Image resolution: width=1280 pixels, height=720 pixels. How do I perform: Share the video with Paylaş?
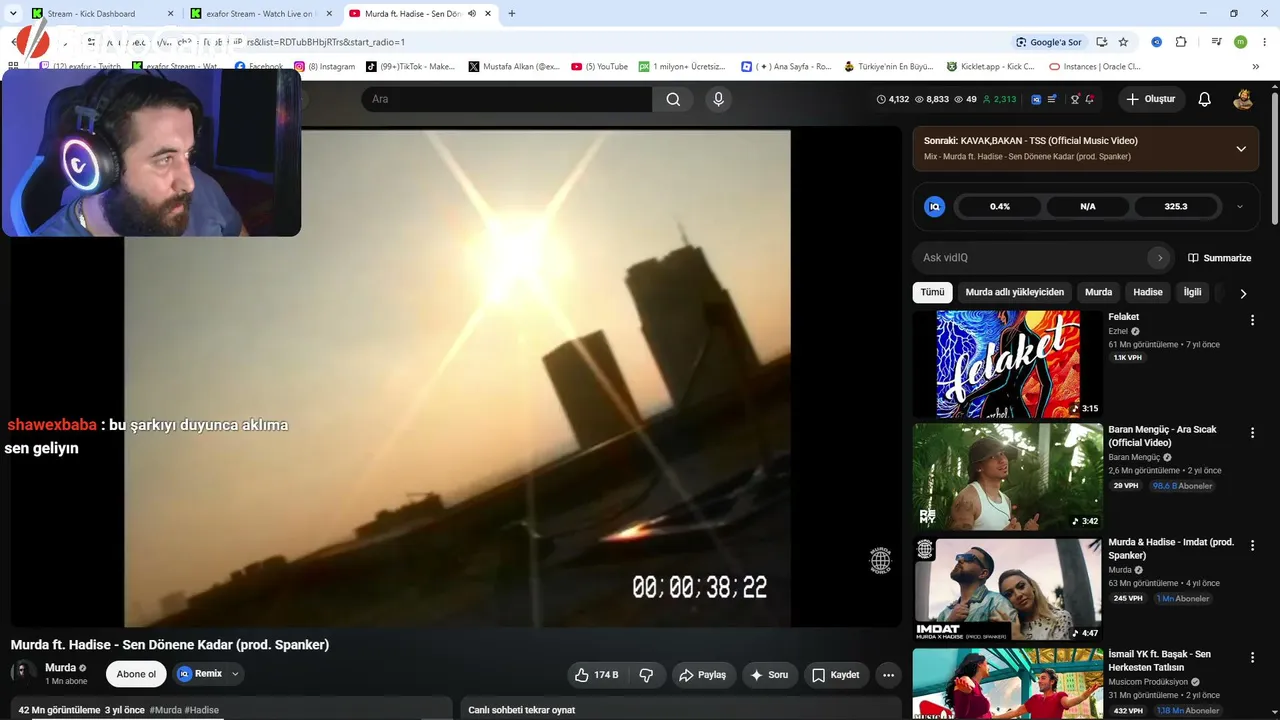point(703,675)
